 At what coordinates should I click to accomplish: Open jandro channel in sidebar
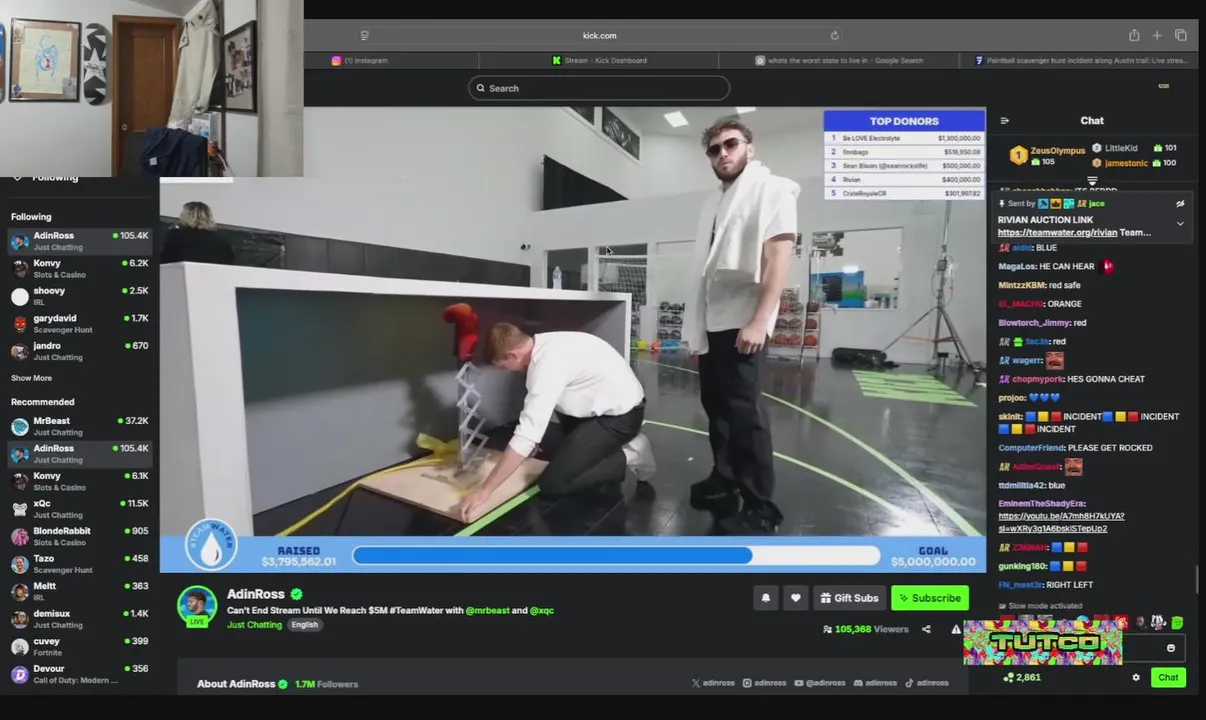pos(80,351)
